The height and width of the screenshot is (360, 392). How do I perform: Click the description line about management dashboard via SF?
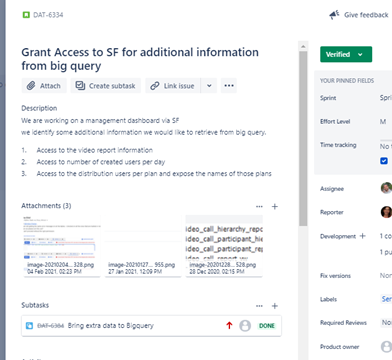100,120
